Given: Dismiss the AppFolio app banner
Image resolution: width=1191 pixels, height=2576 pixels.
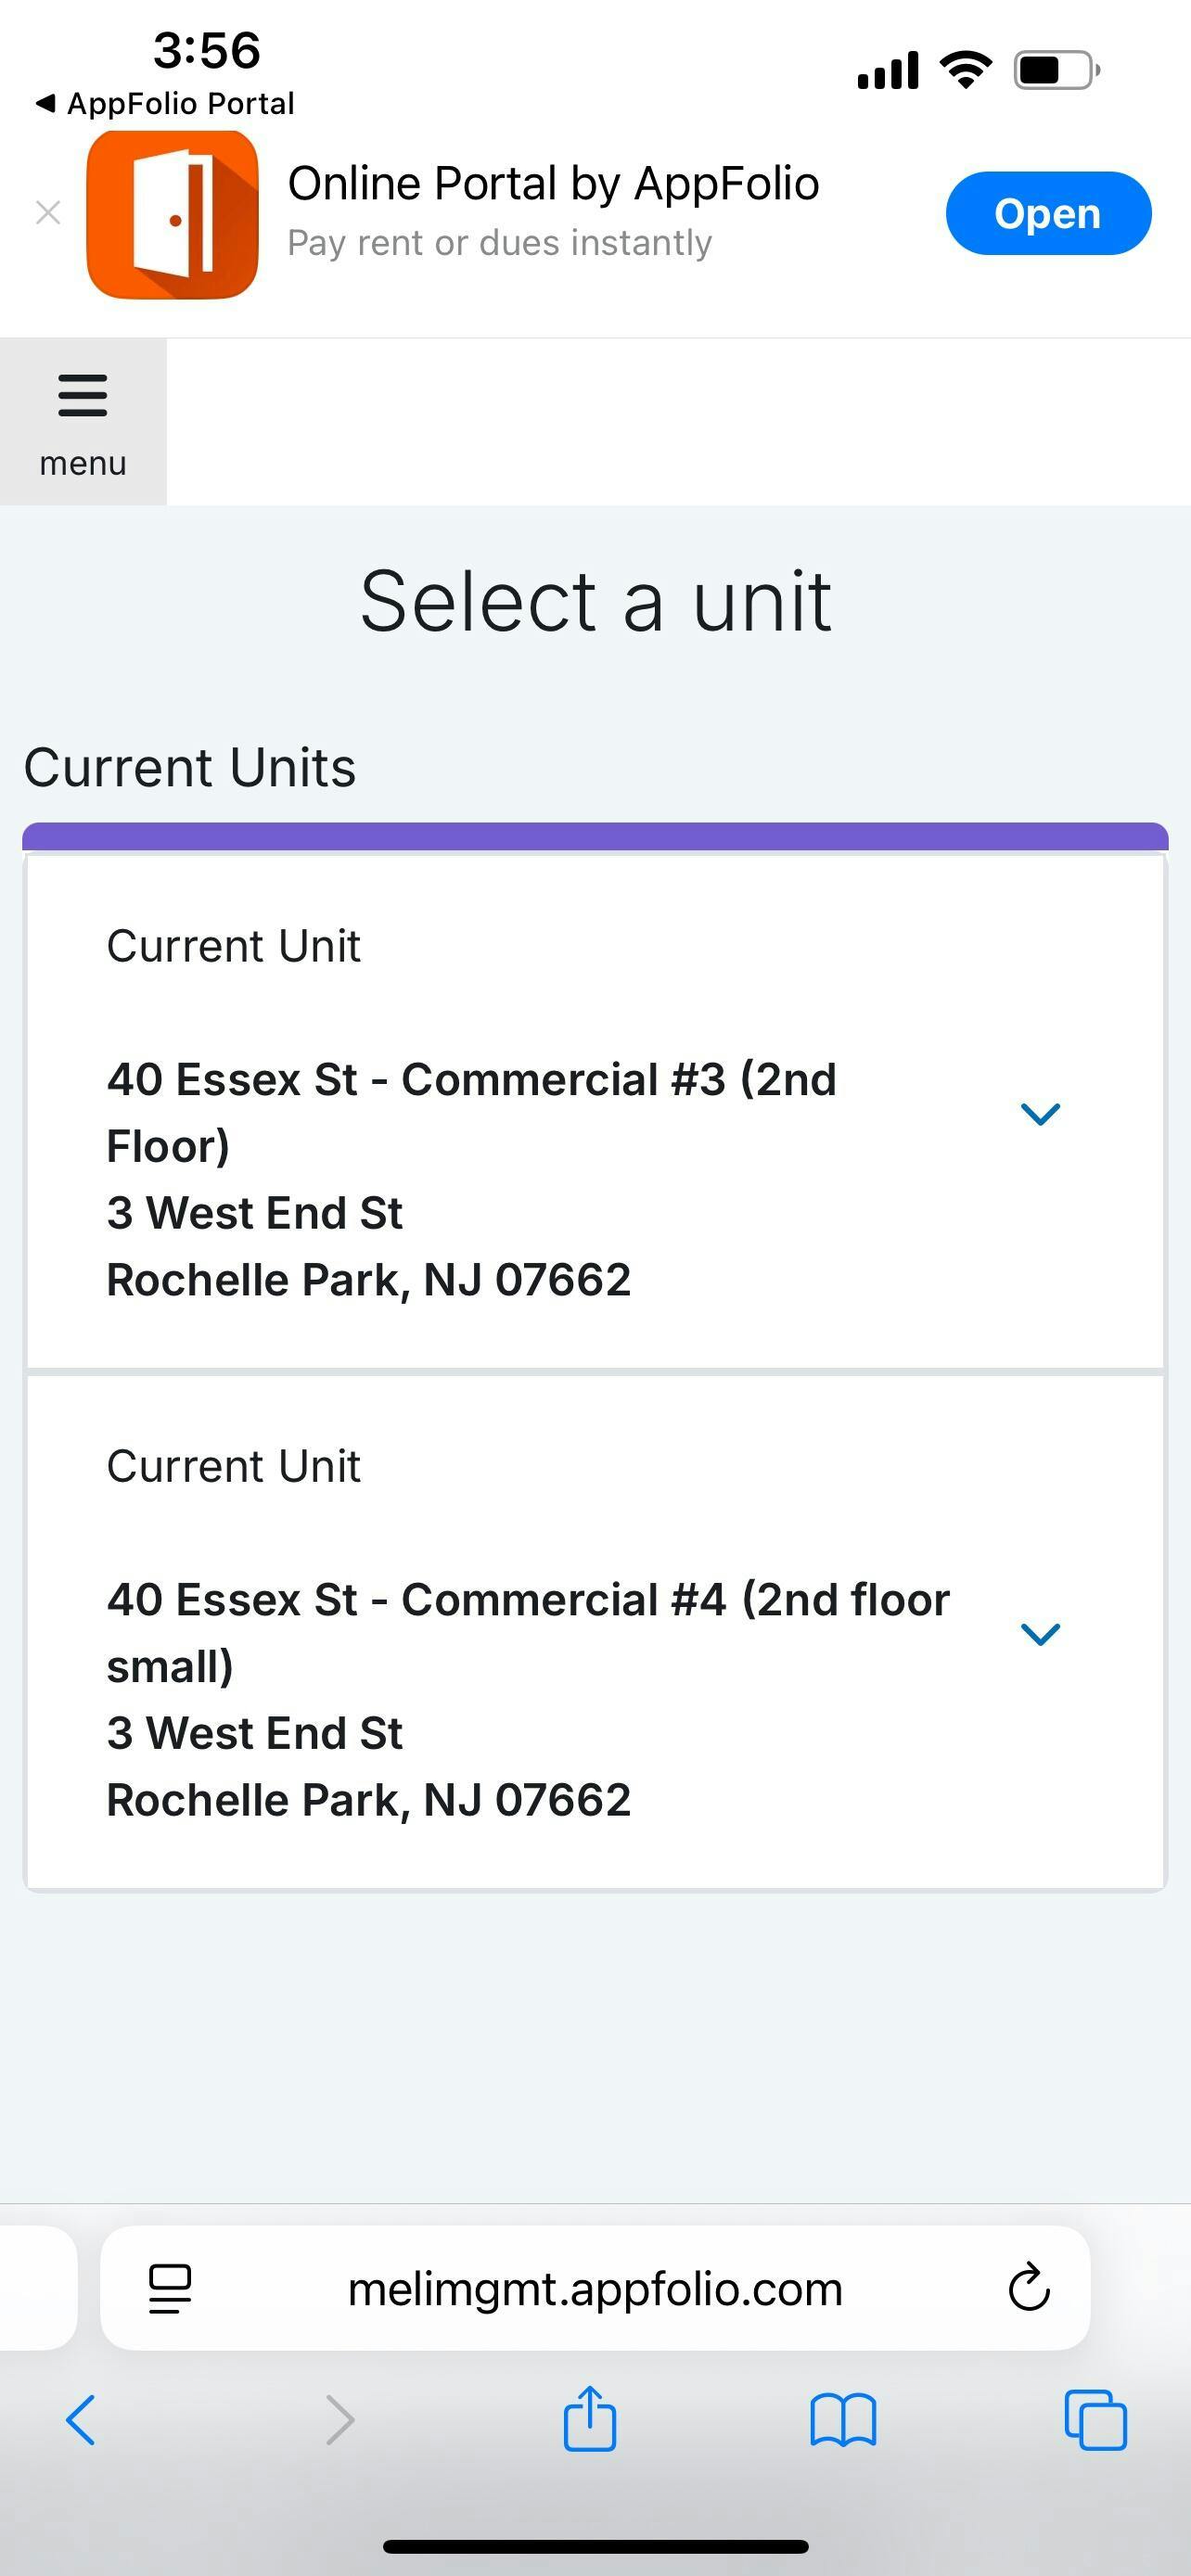Looking at the screenshot, I should [x=48, y=213].
